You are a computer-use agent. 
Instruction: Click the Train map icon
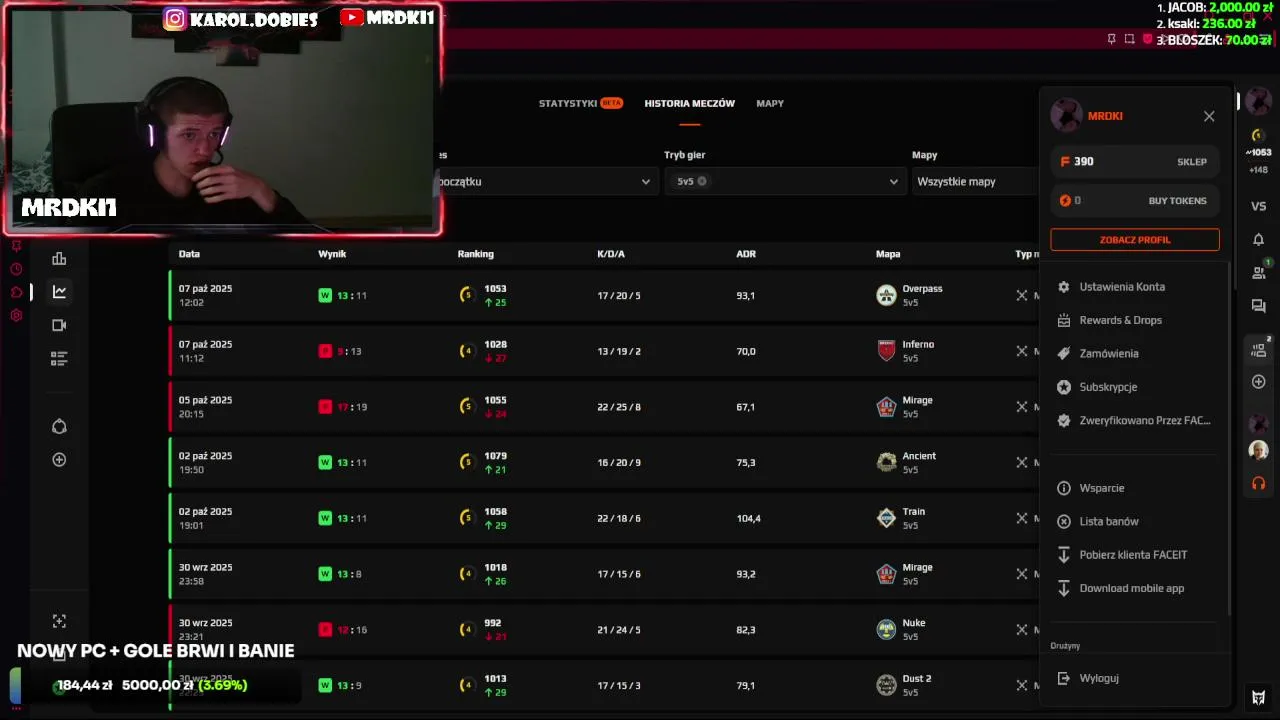tap(886, 518)
